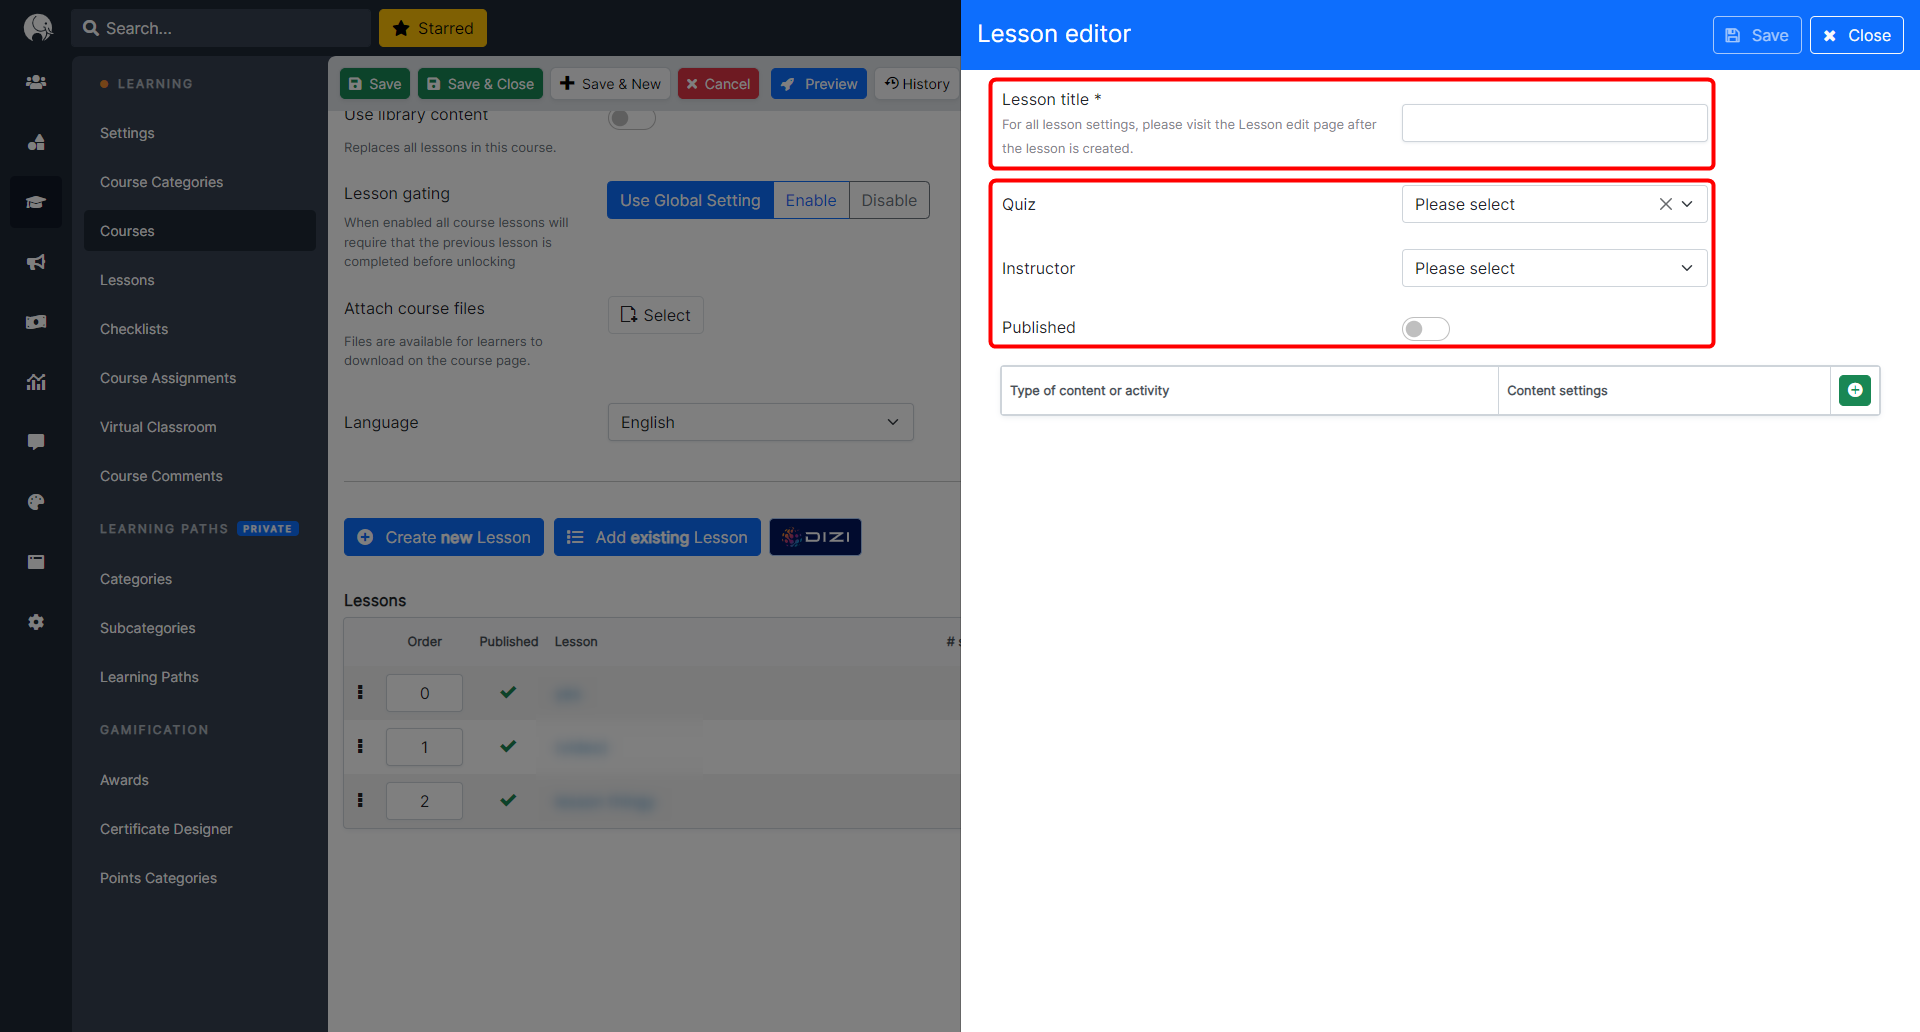The image size is (1920, 1032).
Task: Click the megaphone icon in sidebar
Action: (36, 262)
